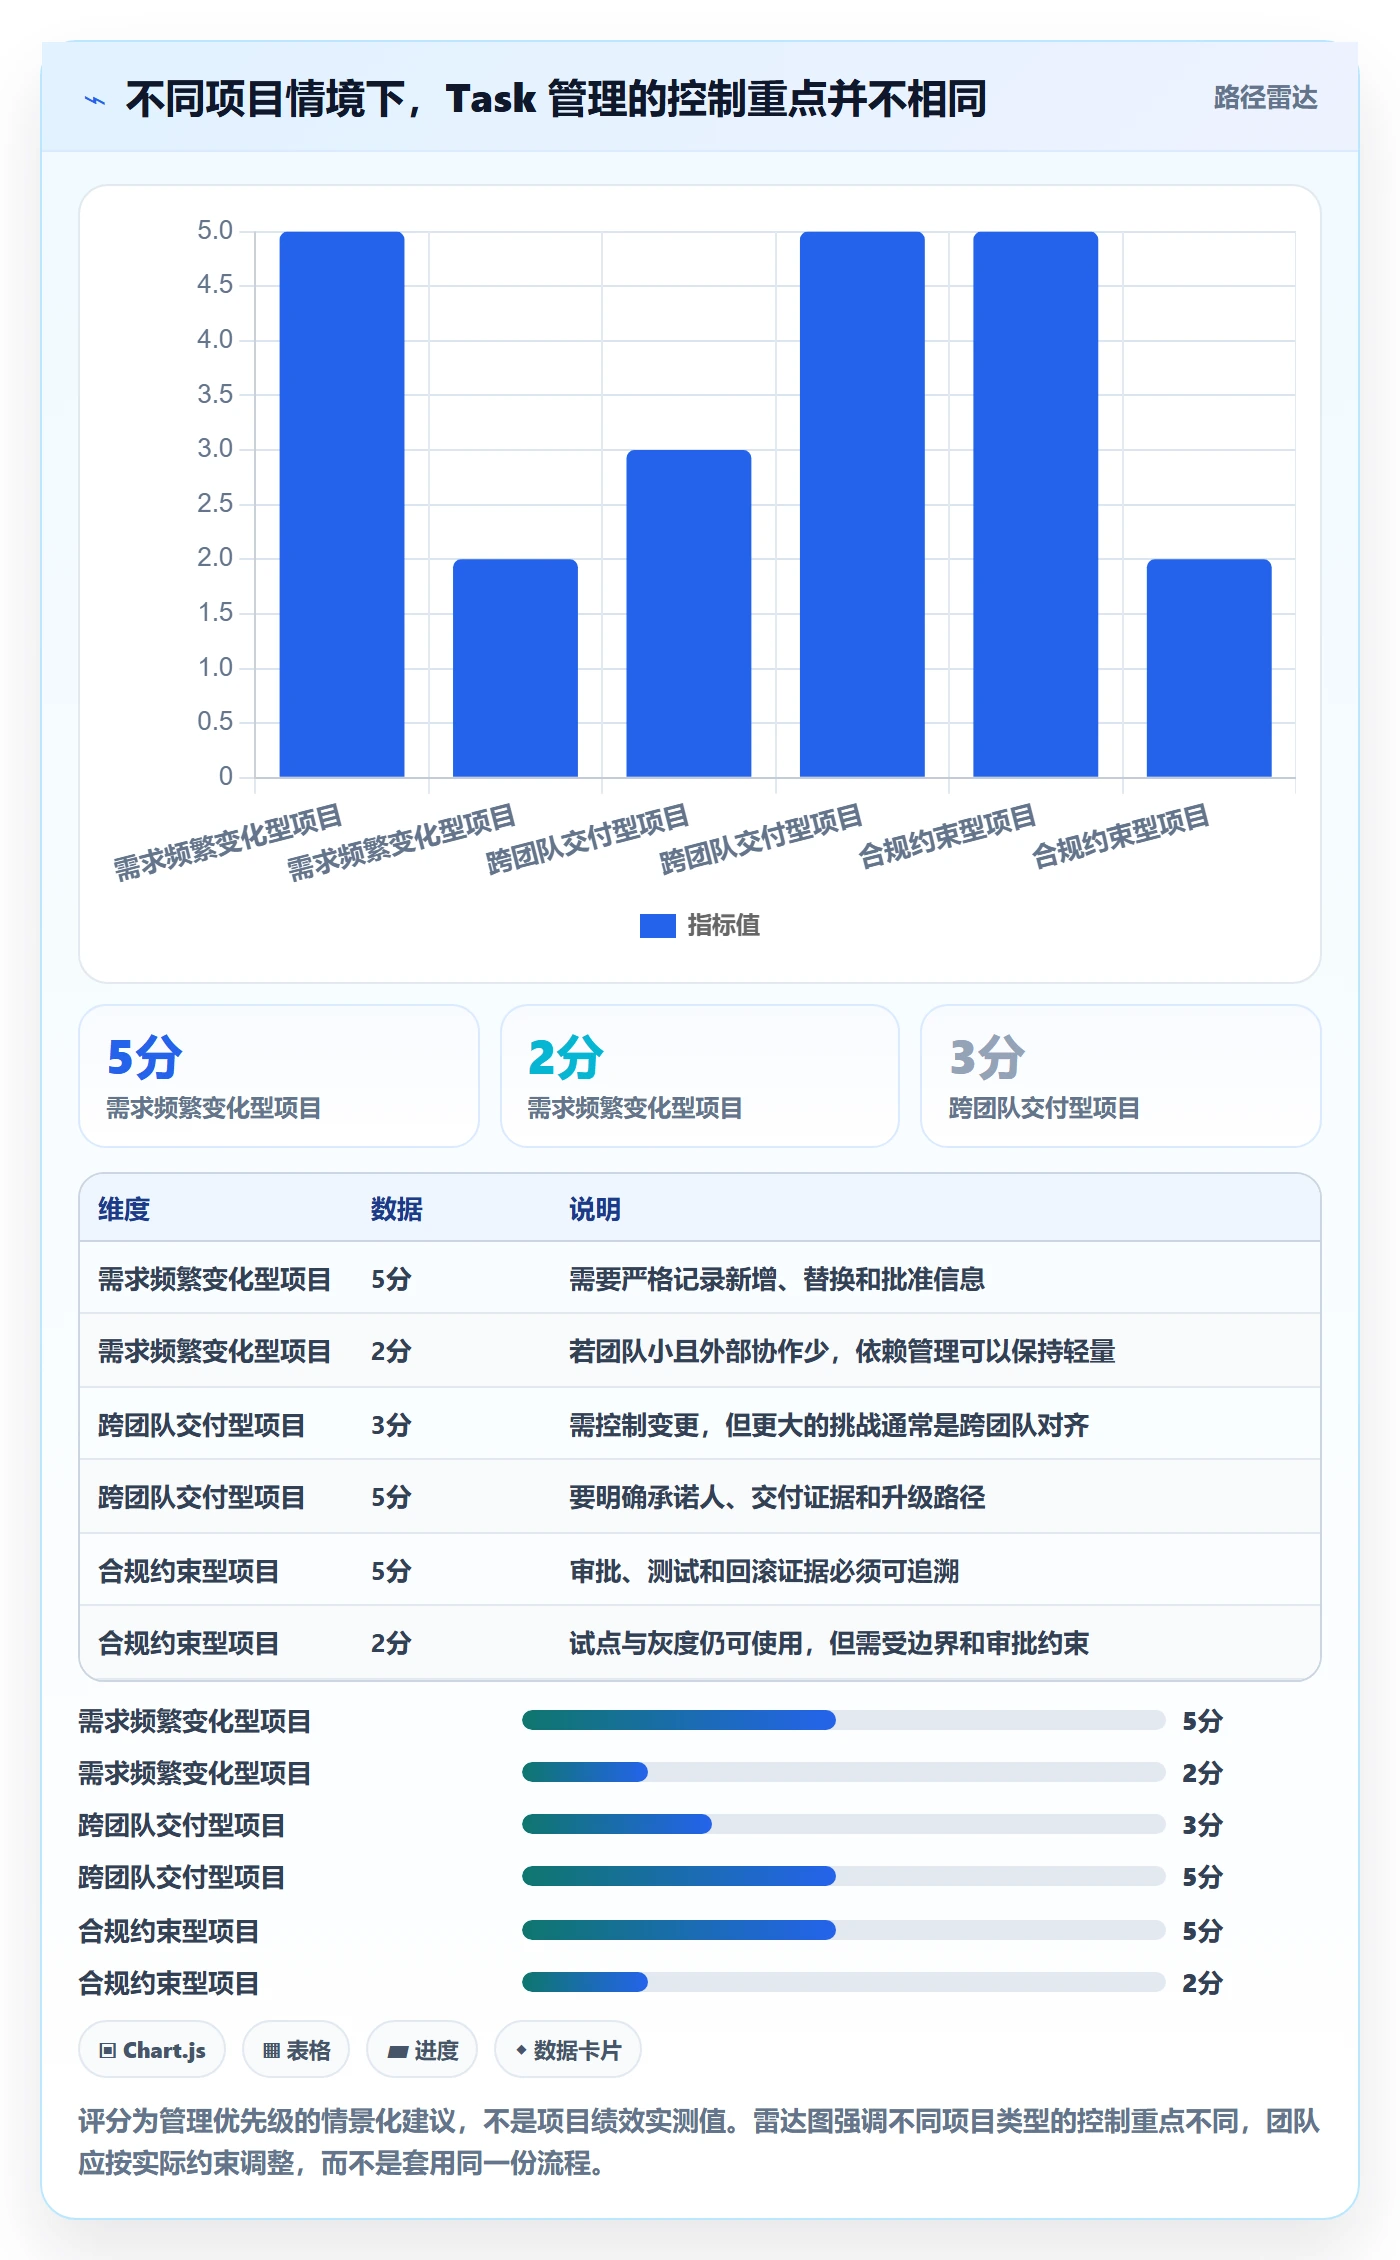Click the 跨团队交付型项目 5分 progress bar
Image resolution: width=1400 pixels, height=2260 pixels.
(843, 1876)
